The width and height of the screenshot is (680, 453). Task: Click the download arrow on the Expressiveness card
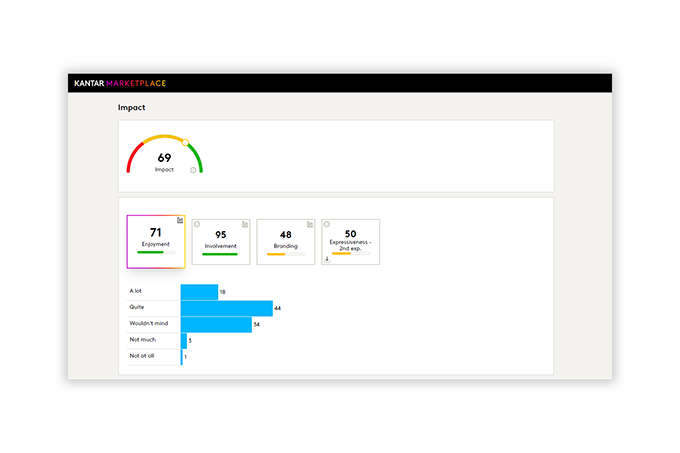coord(327,259)
